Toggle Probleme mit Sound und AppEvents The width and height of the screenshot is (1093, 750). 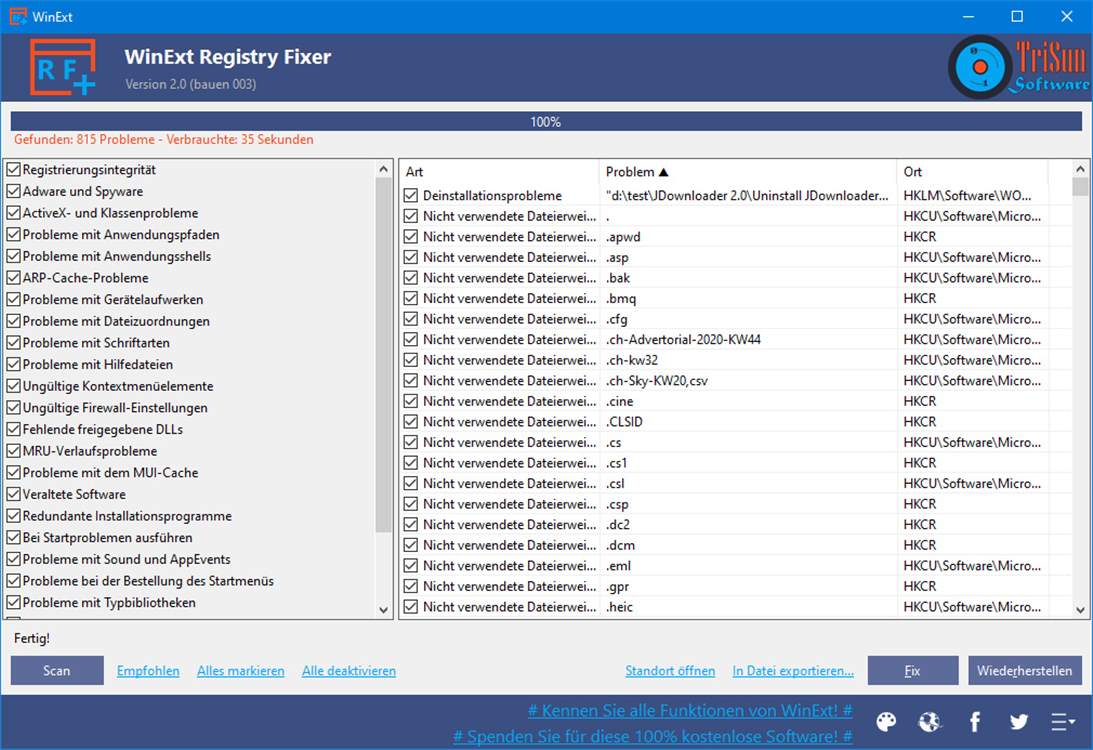[13, 558]
